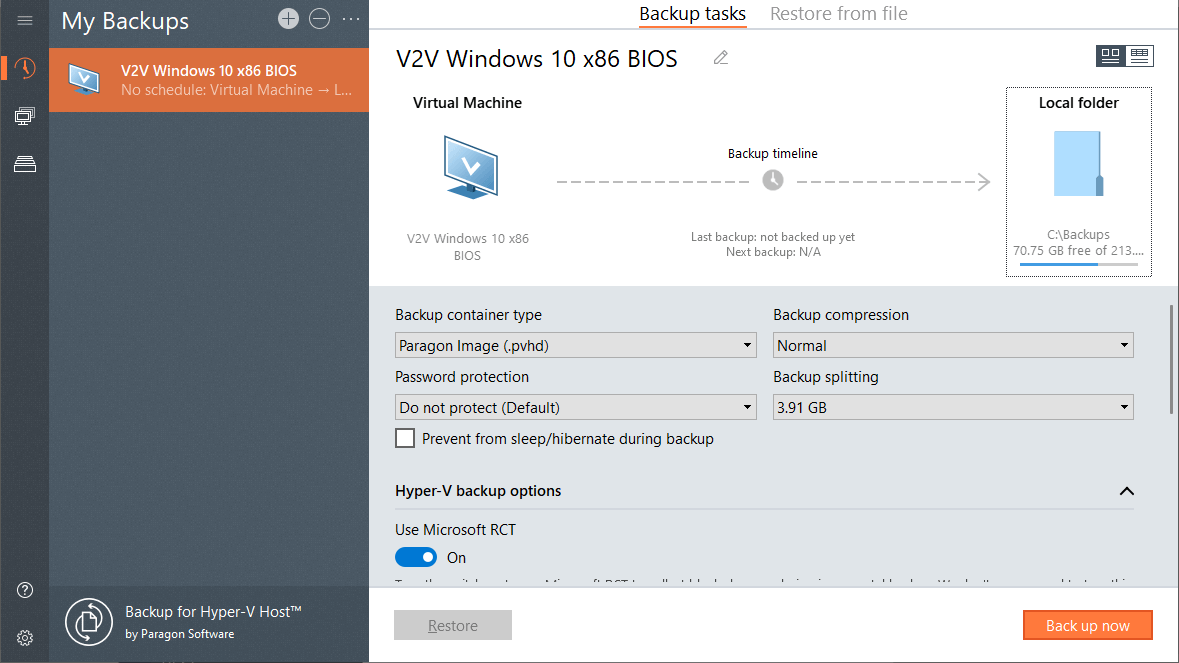This screenshot has width=1179, height=663.
Task: Open the hamburger menu in sidebar
Action: [x=24, y=21]
